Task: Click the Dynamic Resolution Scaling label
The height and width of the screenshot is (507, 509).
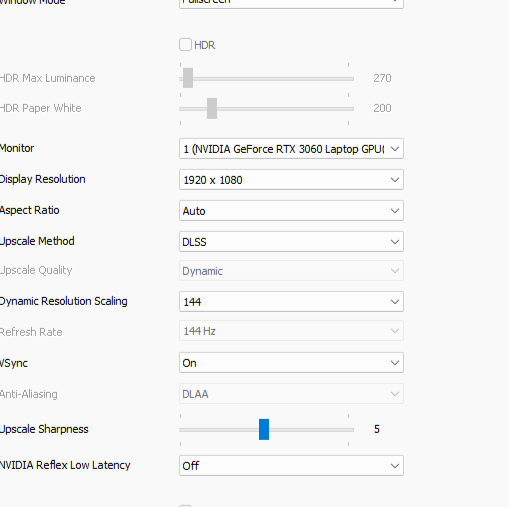Action: tap(63, 301)
